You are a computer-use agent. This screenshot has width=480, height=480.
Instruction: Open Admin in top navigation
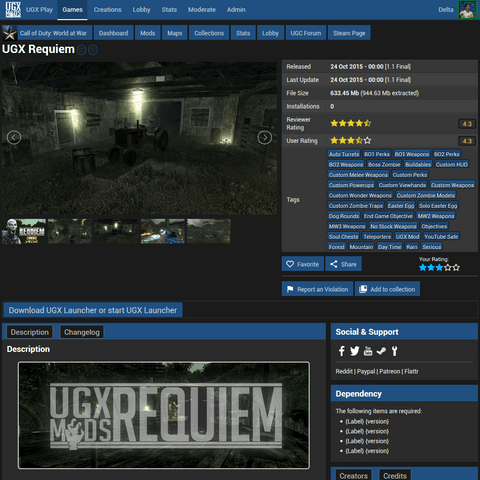coord(236,10)
